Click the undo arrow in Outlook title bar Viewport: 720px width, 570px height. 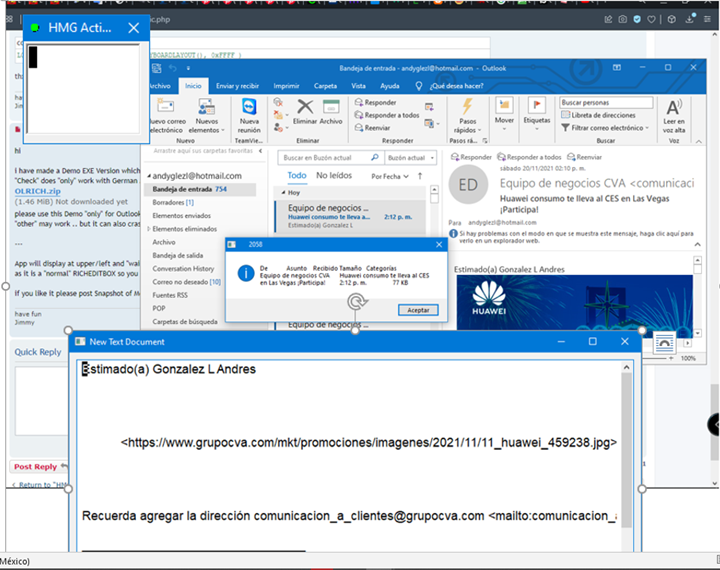coord(173,68)
